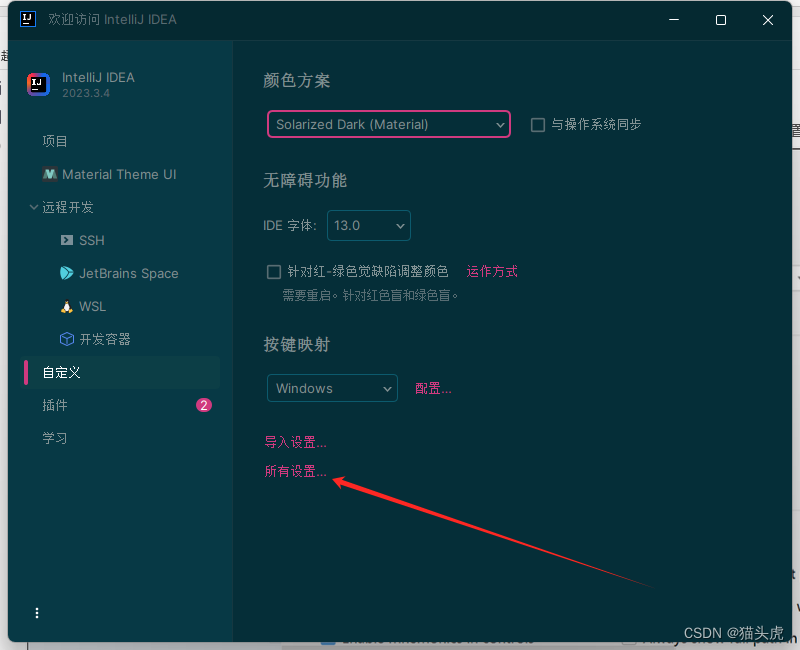800x650 pixels.
Task: Open the Windows keymap dropdown
Action: pyautogui.click(x=332, y=388)
